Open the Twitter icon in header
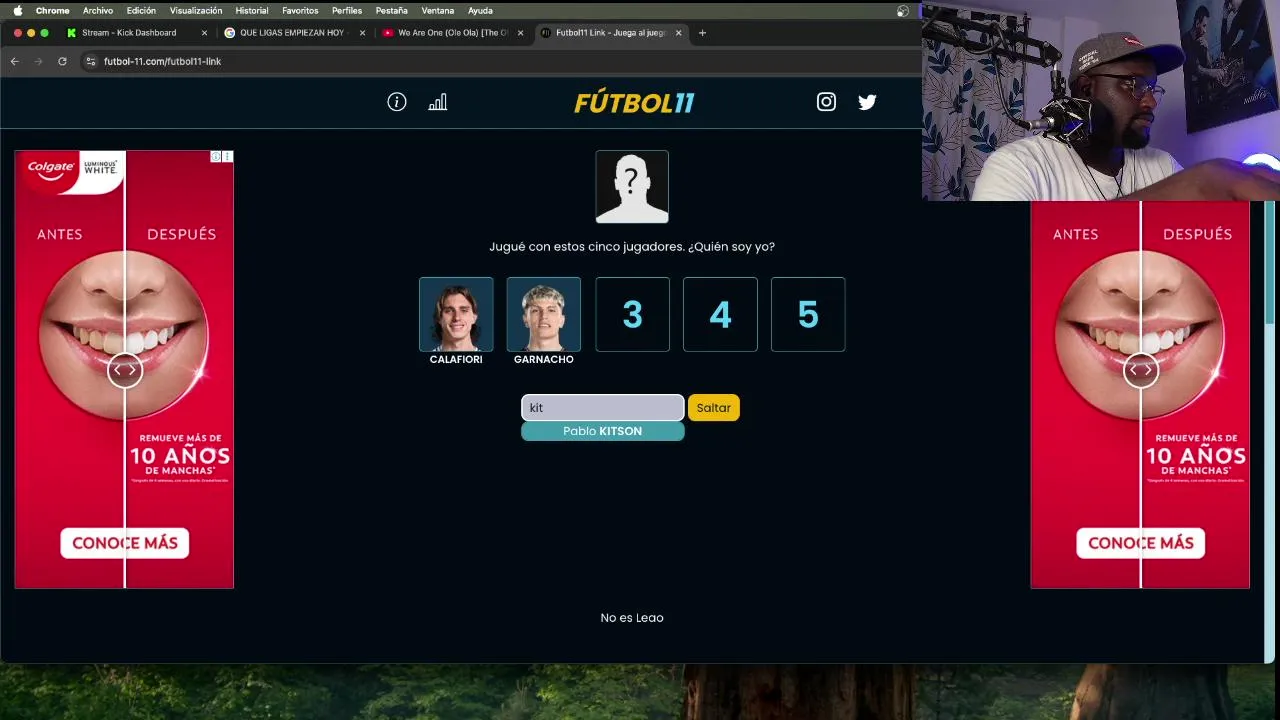 tap(867, 102)
